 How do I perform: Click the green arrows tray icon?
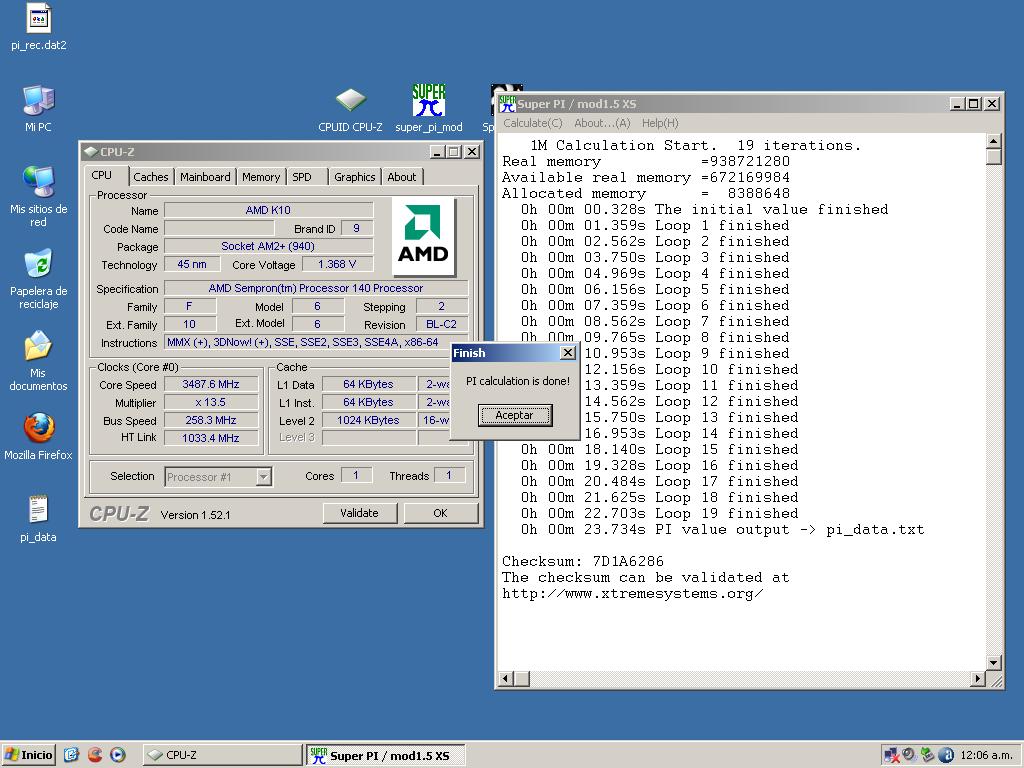[x=927, y=755]
